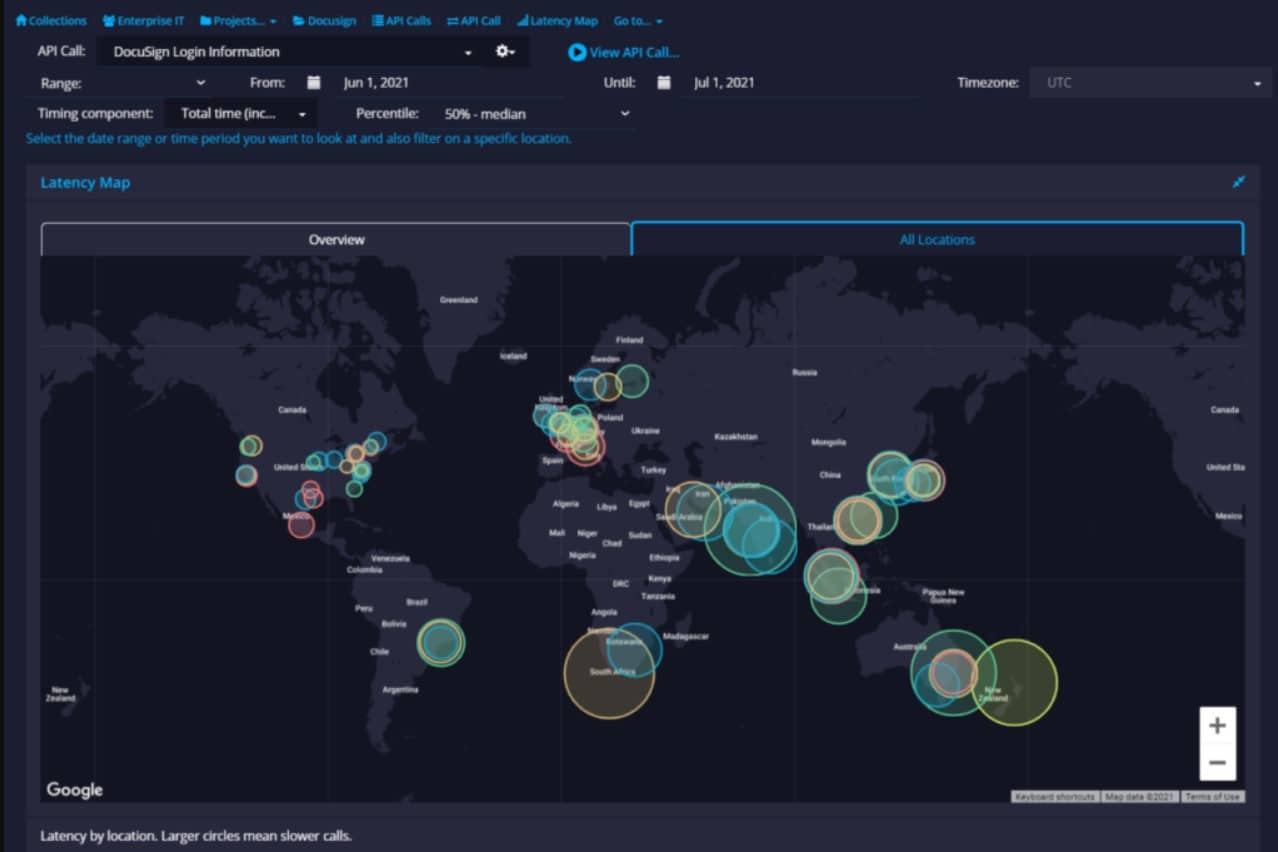Open the DocuSign Login Information API call dropdown
Image resolution: width=1278 pixels, height=852 pixels.
pyautogui.click(x=290, y=52)
